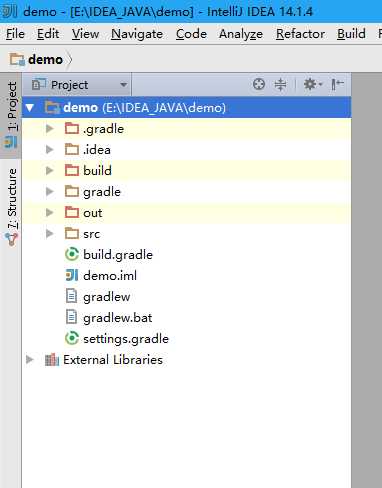This screenshot has width=382, height=488.
Task: Click the demo.iml module file icon
Action: [72, 275]
